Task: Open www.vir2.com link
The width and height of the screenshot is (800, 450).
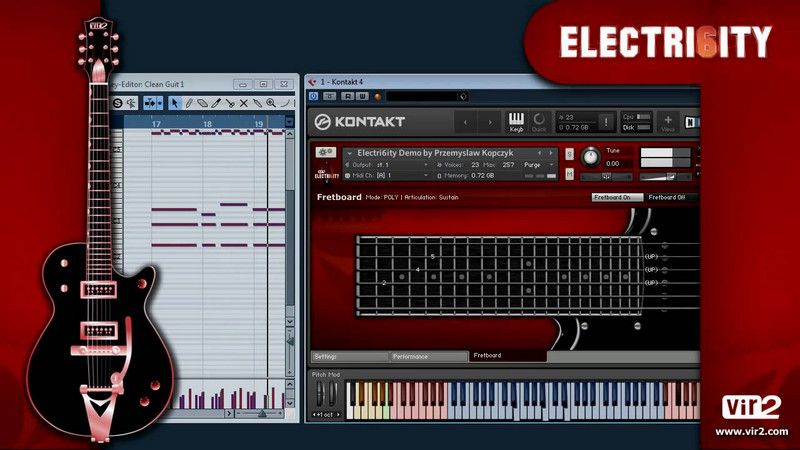Action: tap(751, 432)
